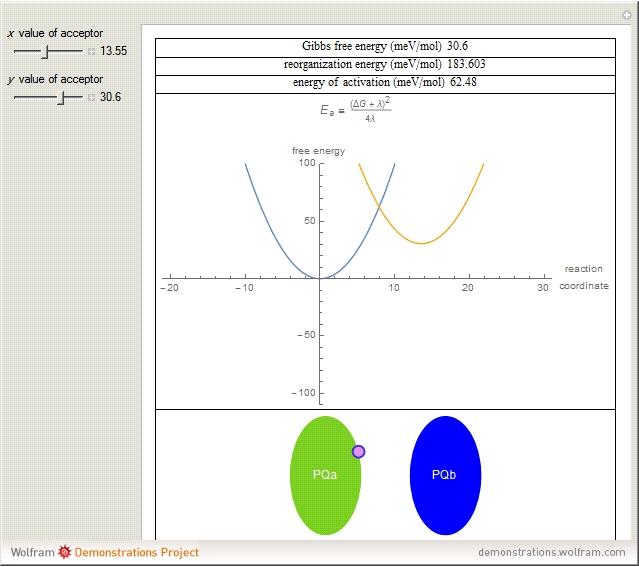Click the 'y value of acceptor' label
639x567 pixels.
coord(55,79)
